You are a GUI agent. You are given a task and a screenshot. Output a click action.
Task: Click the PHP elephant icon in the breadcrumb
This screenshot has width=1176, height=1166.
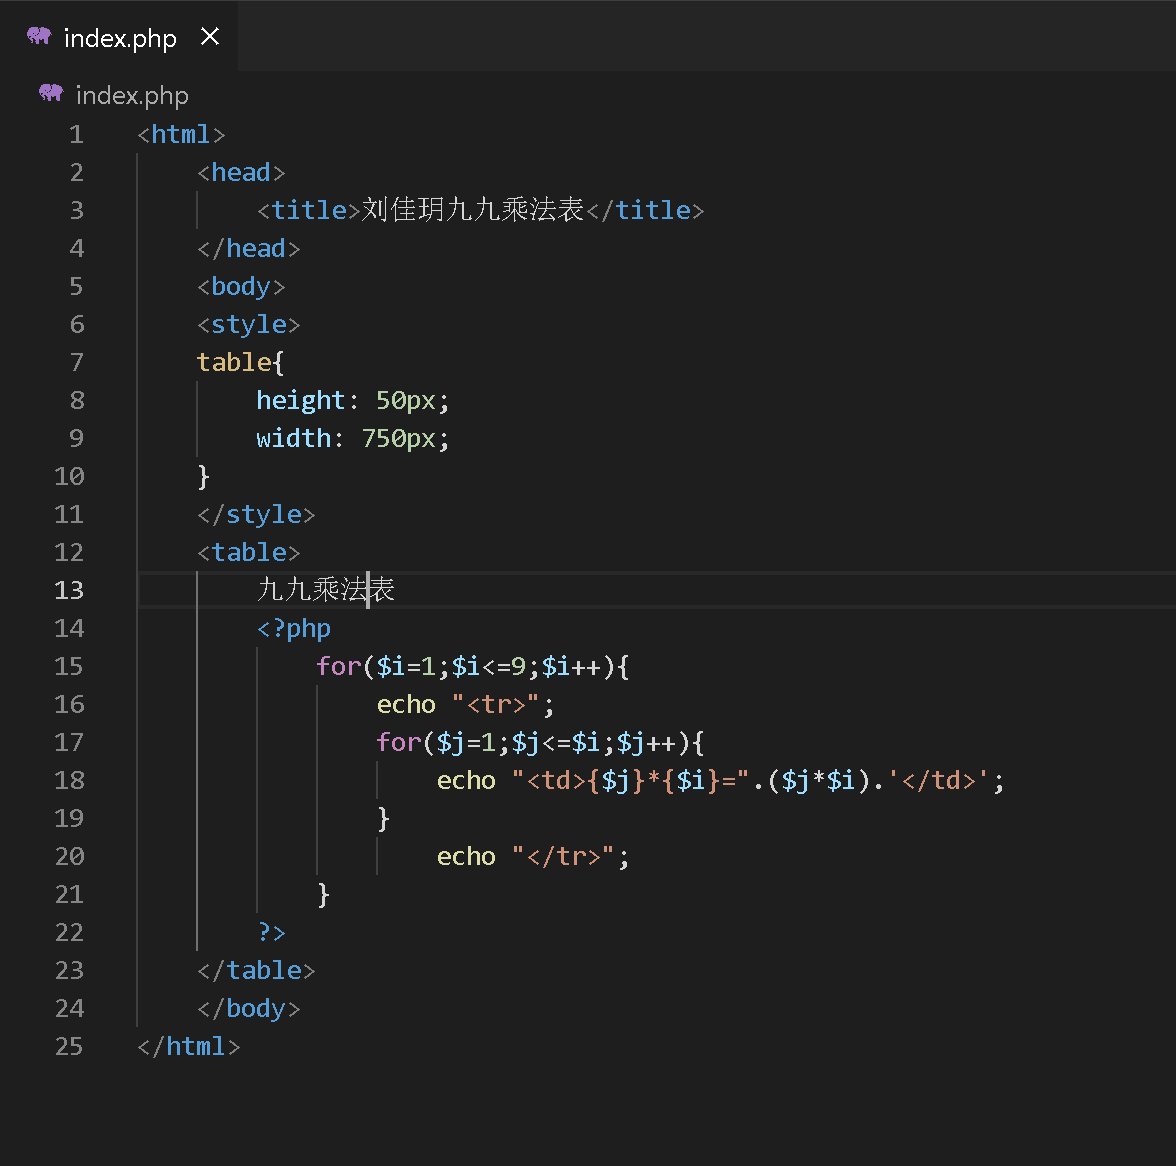[x=51, y=94]
